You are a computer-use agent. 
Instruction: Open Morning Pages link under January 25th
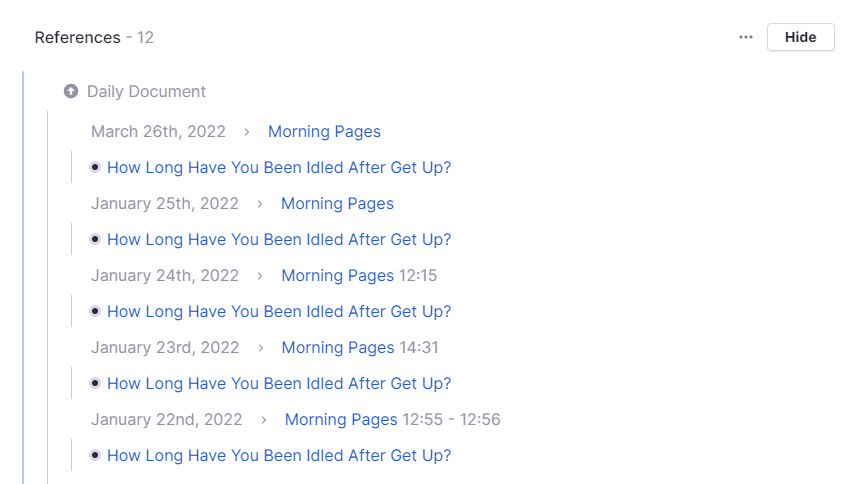point(337,203)
